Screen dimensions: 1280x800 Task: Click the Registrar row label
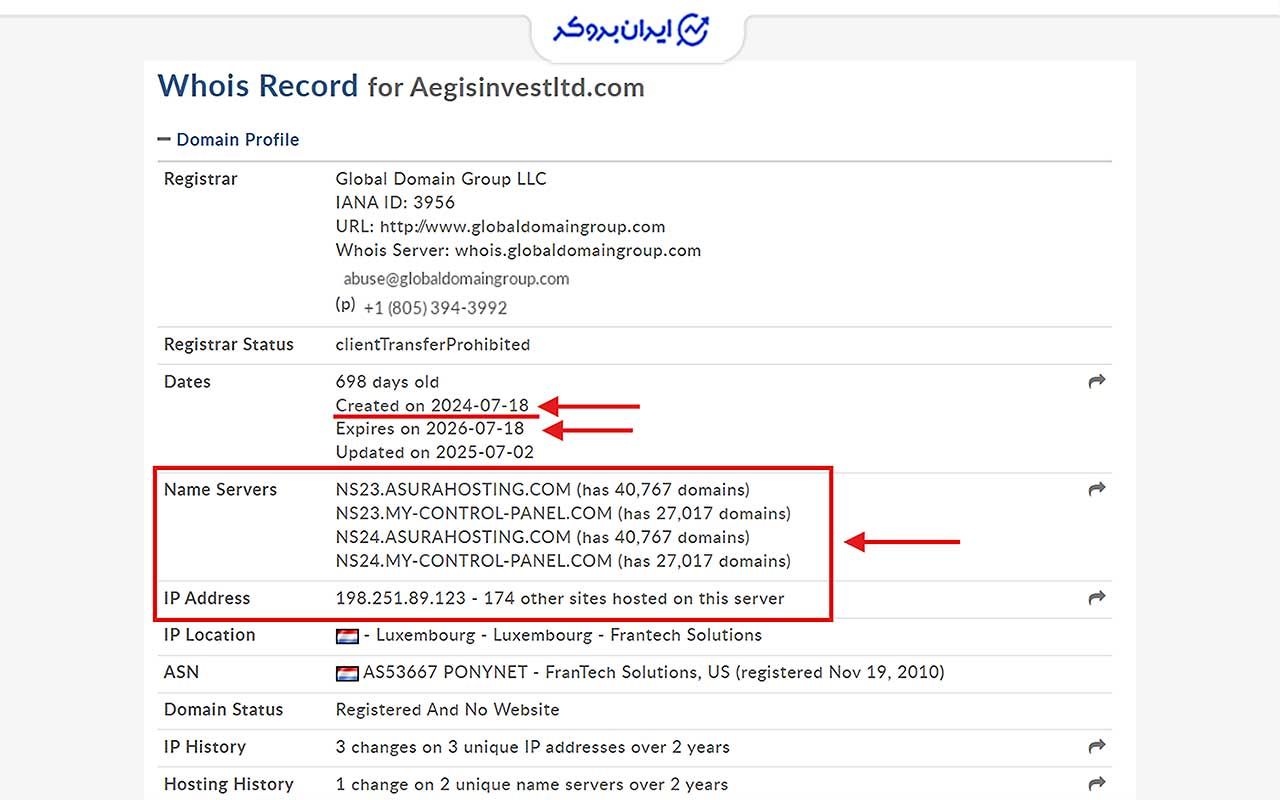coord(201,179)
